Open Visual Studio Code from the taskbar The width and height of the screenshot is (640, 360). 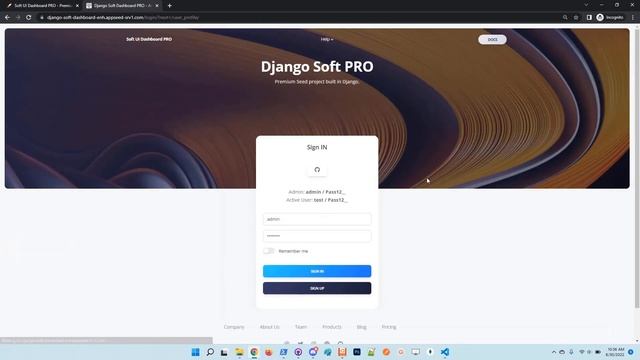click(x=445, y=352)
